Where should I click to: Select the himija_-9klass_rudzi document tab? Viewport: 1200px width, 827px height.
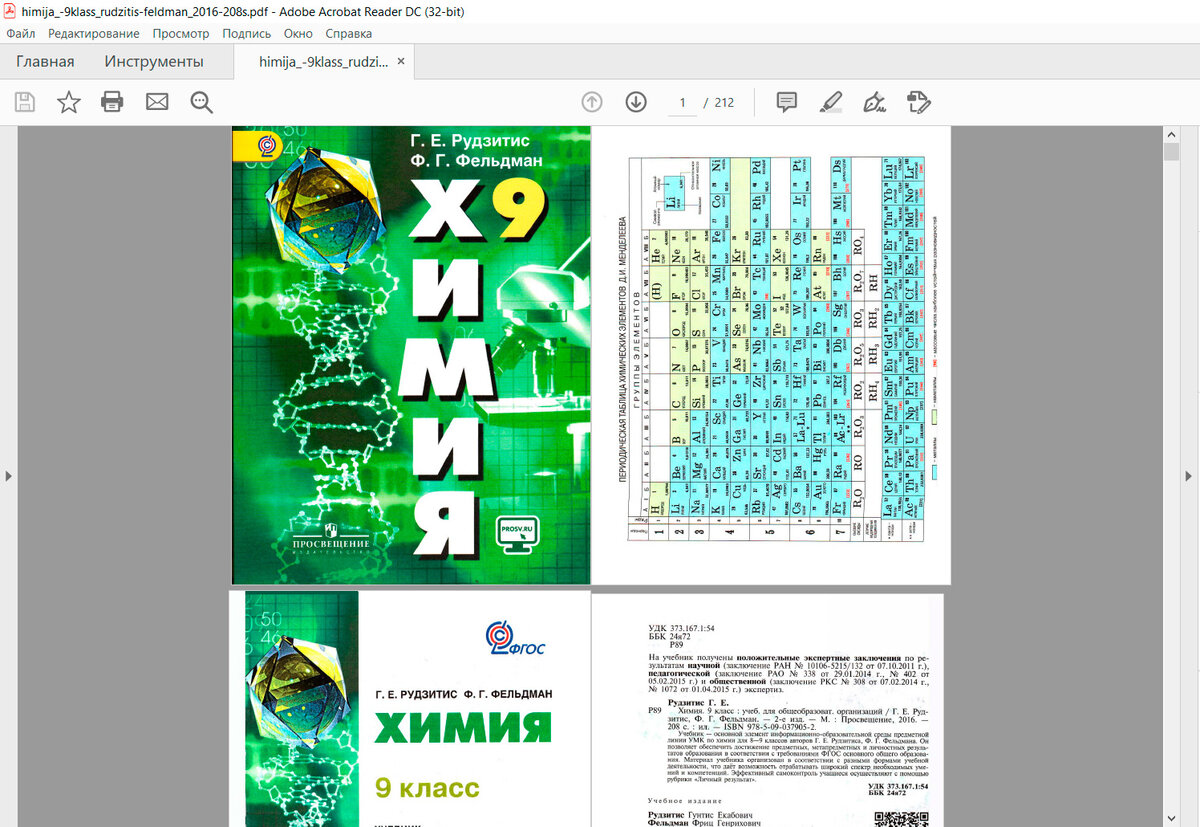pos(324,62)
